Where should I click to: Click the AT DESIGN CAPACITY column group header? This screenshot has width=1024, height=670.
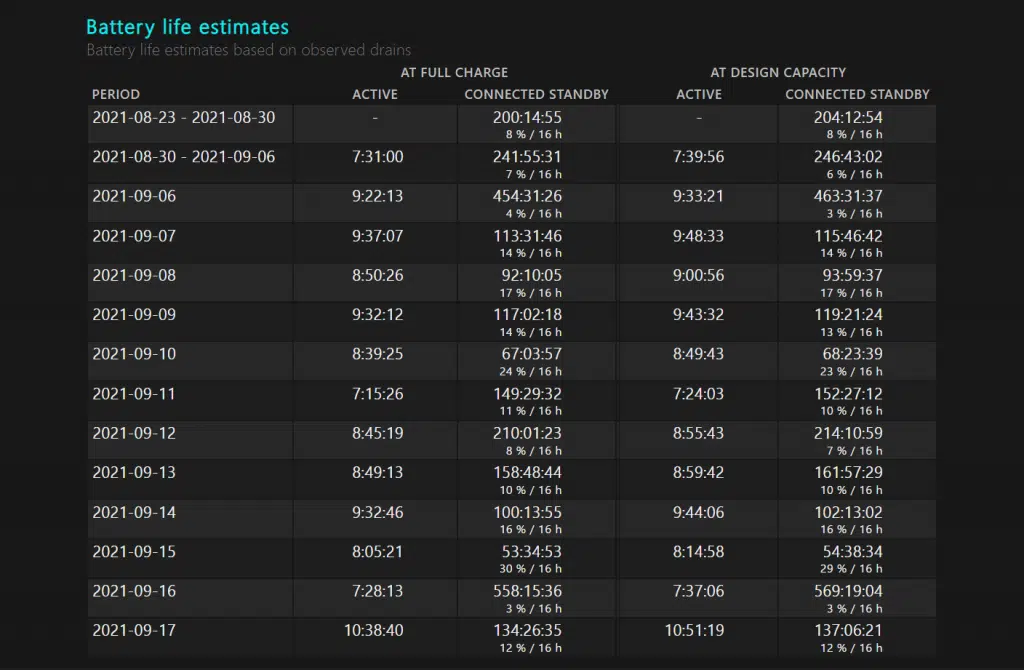778,72
